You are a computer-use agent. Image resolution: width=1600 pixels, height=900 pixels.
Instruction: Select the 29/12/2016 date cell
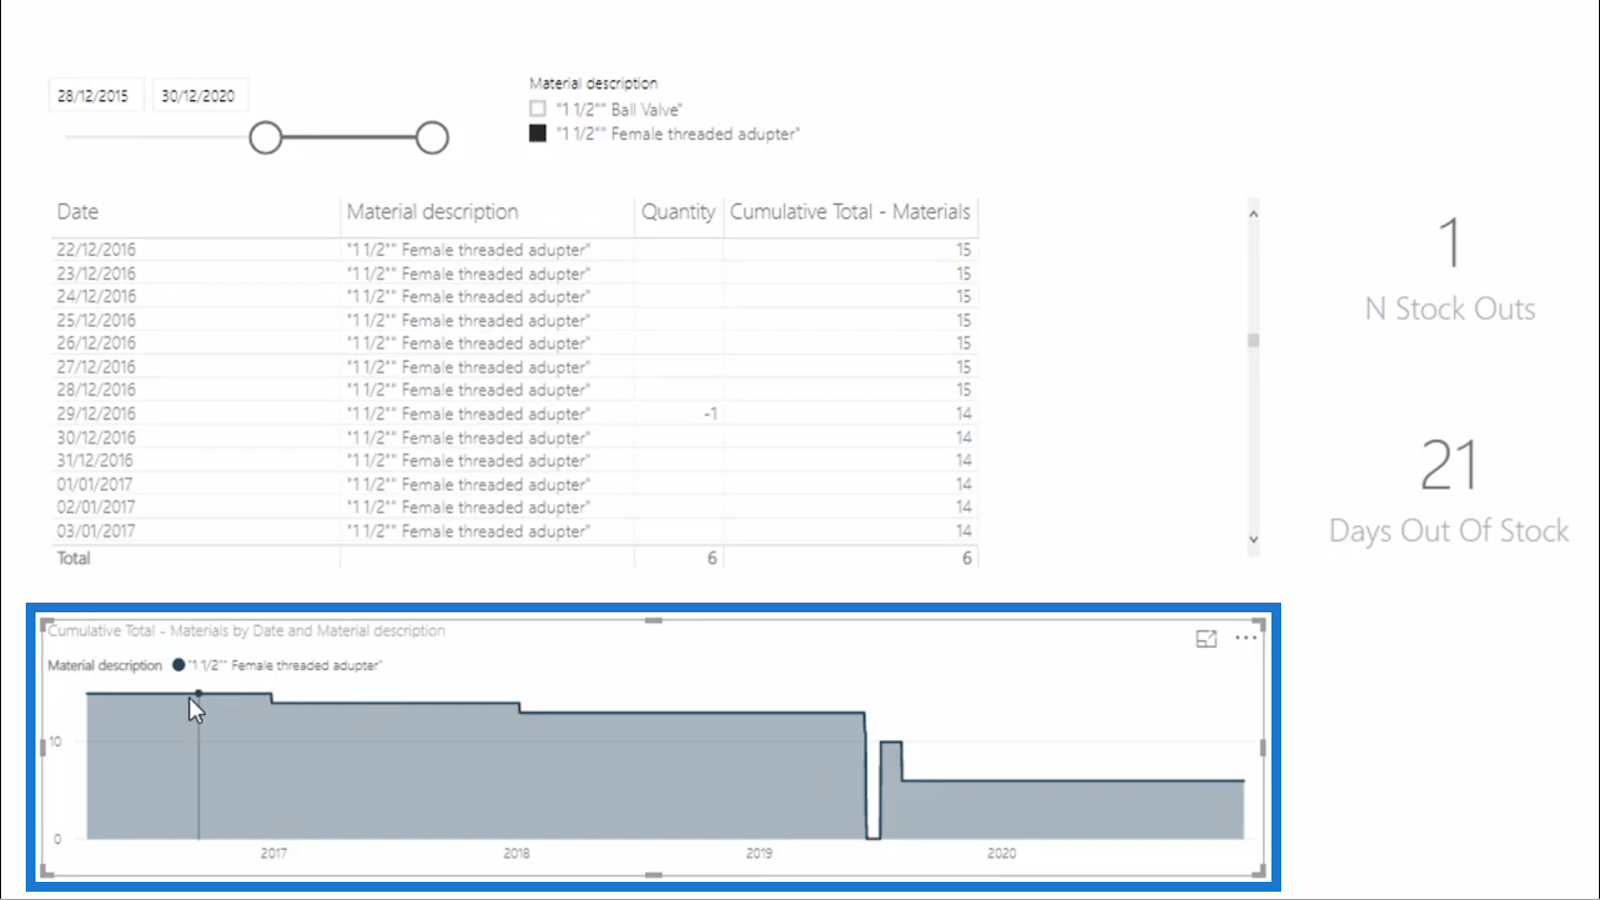(96, 413)
